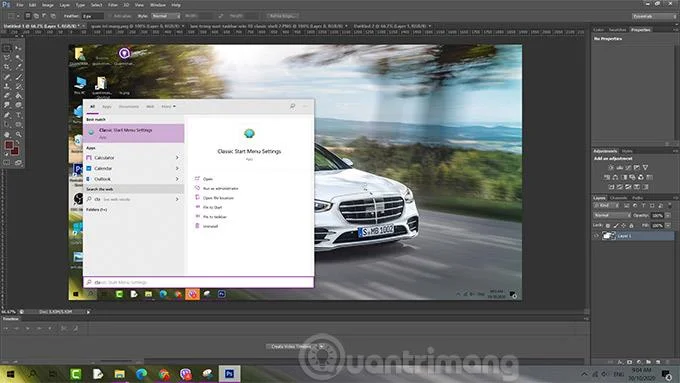Set the foreground color swatch

pyautogui.click(x=9, y=145)
